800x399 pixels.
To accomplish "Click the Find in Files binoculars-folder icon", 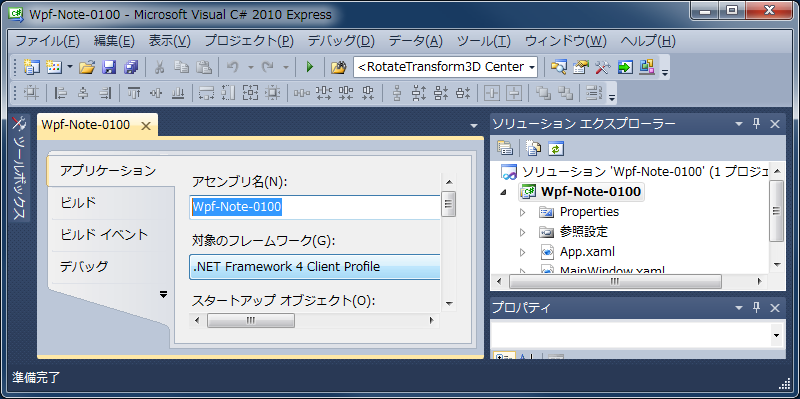I will pos(338,67).
